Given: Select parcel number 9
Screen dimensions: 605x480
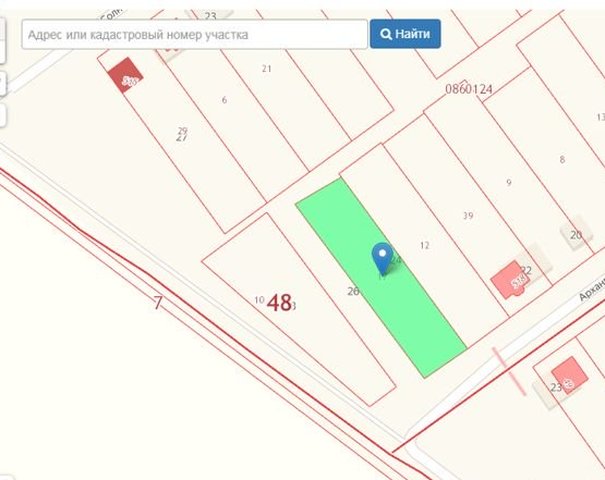Looking at the screenshot, I should coord(509,183).
